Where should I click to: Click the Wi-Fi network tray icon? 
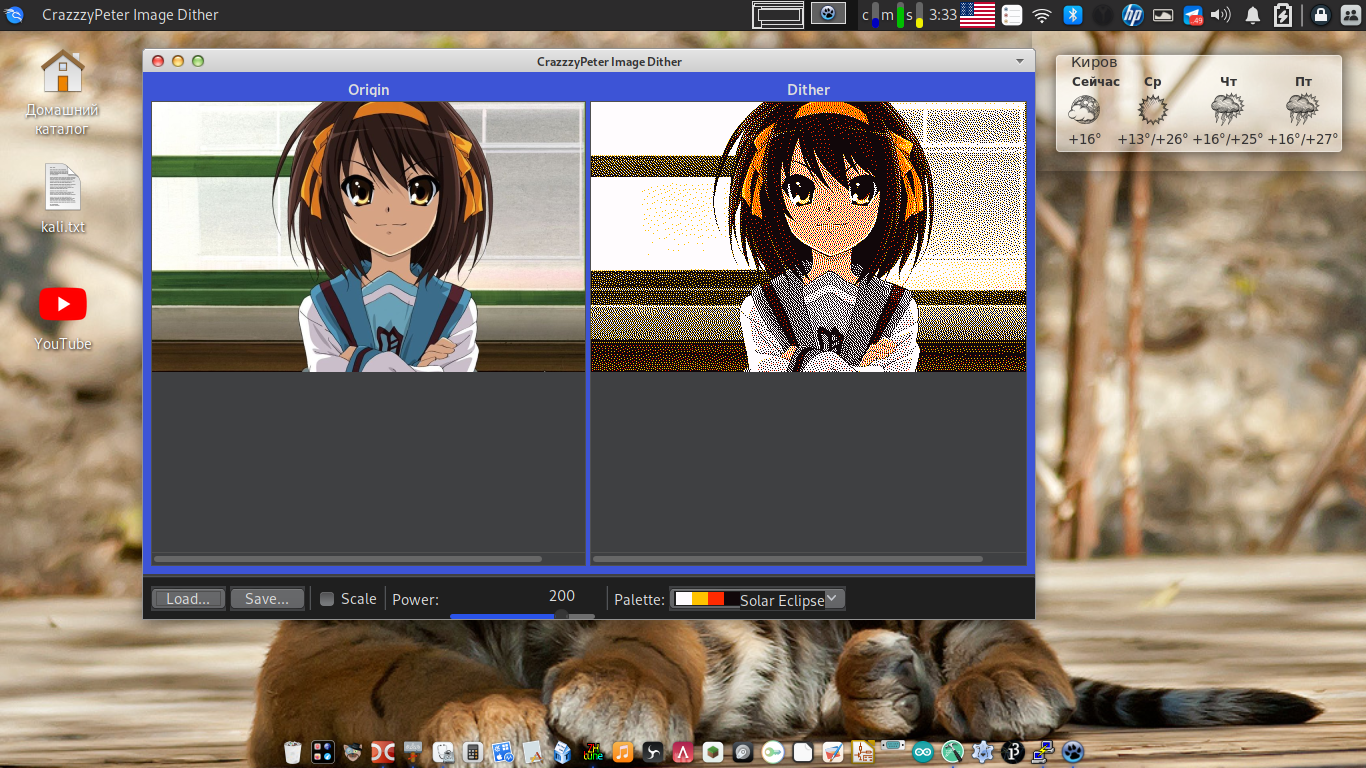pos(1042,14)
